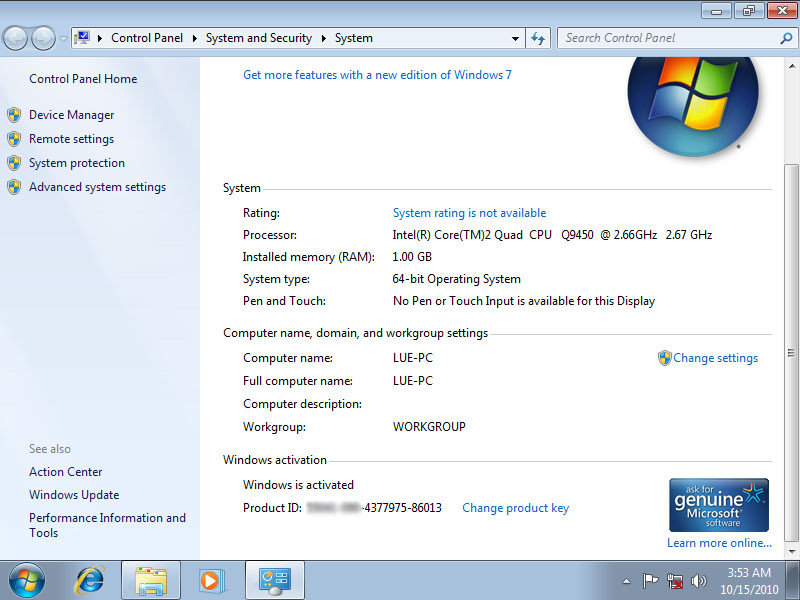
Task: Select Control Panel in the breadcrumb
Action: click(x=147, y=38)
